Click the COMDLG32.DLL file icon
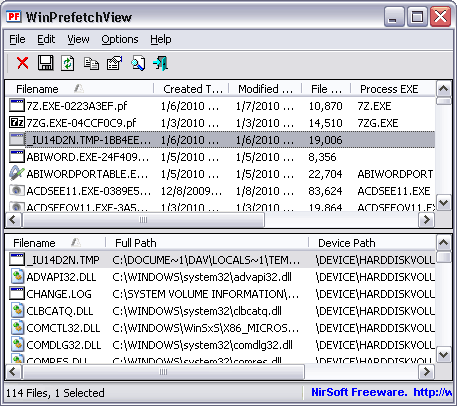Image resolution: width=457 pixels, height=406 pixels. click(x=17, y=345)
